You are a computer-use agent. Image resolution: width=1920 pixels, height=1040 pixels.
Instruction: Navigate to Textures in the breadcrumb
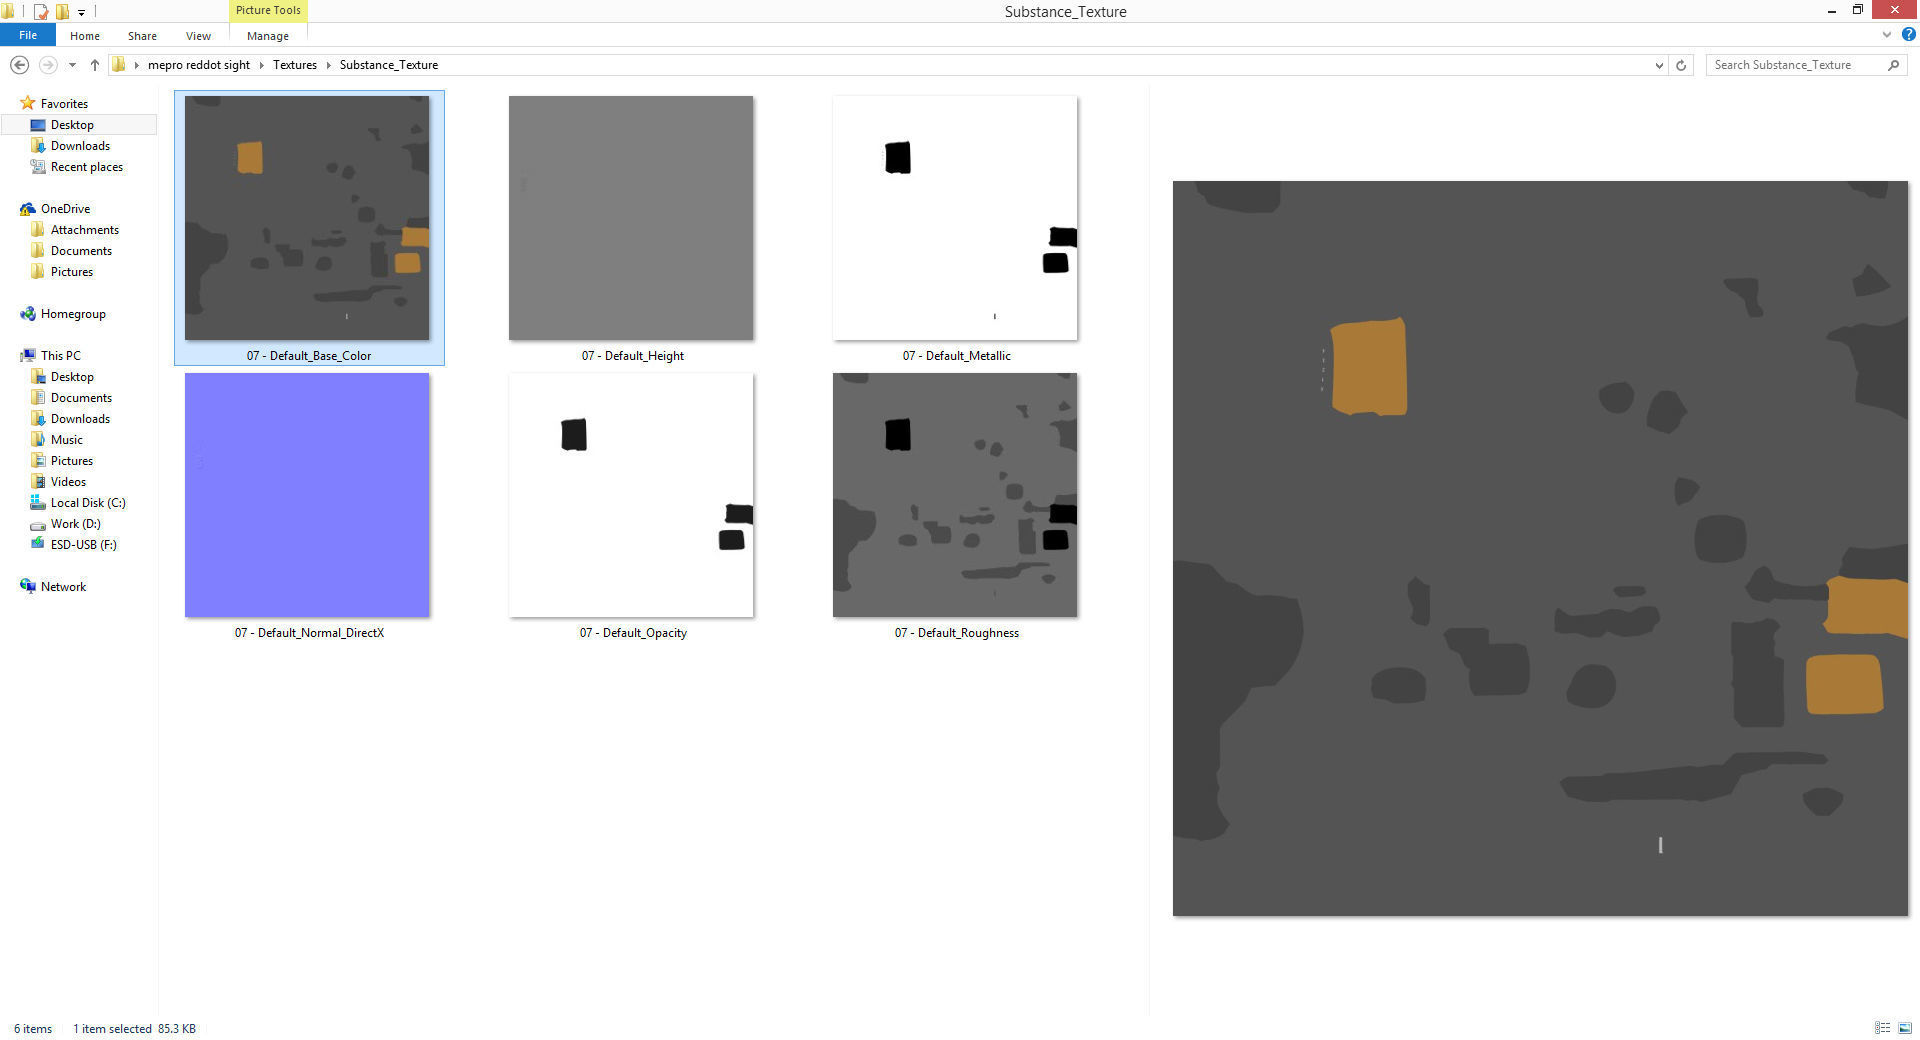pos(294,65)
